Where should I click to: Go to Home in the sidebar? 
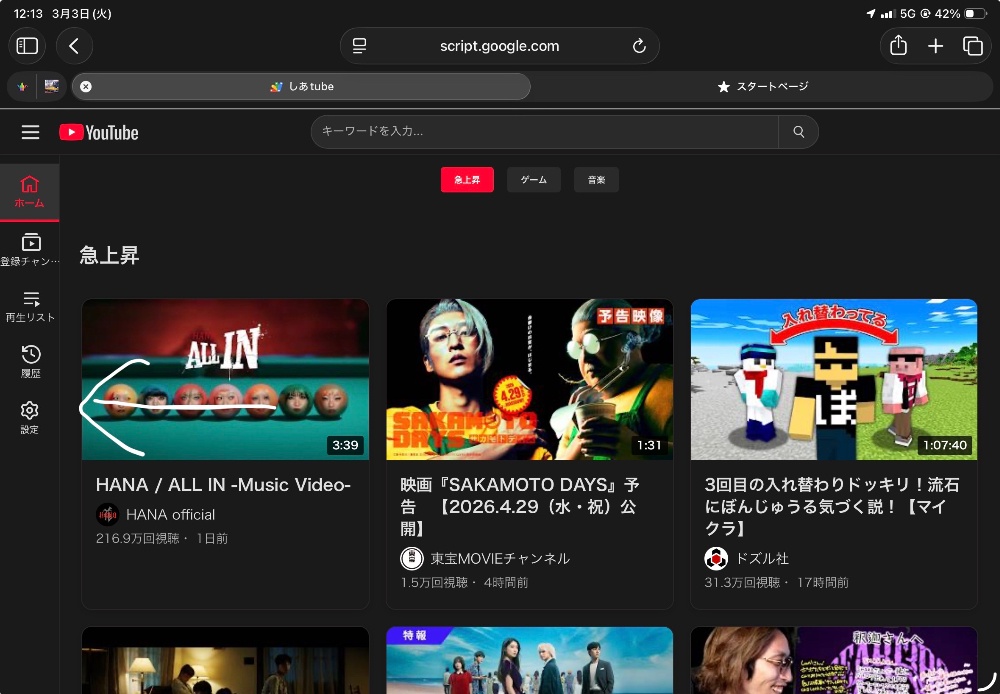[x=29, y=192]
